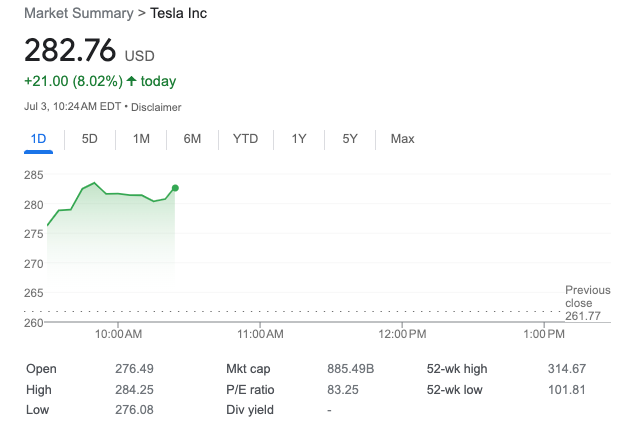Viewport: 639px width, 435px height.
Task: Open the Disclaimer link
Action: pyautogui.click(x=156, y=107)
